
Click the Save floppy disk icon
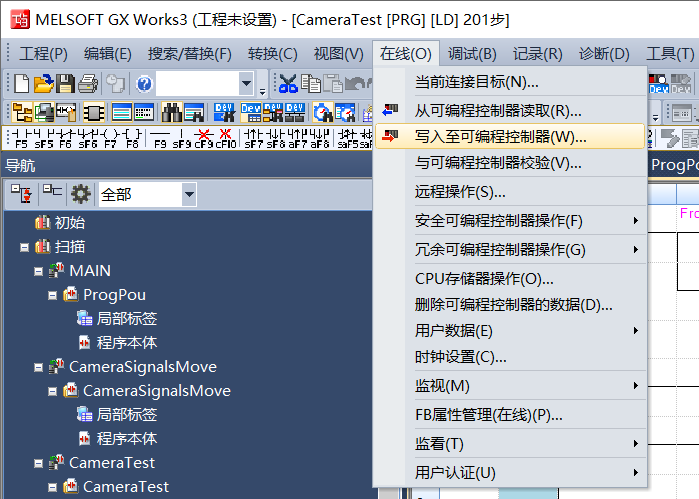pyautogui.click(x=65, y=83)
